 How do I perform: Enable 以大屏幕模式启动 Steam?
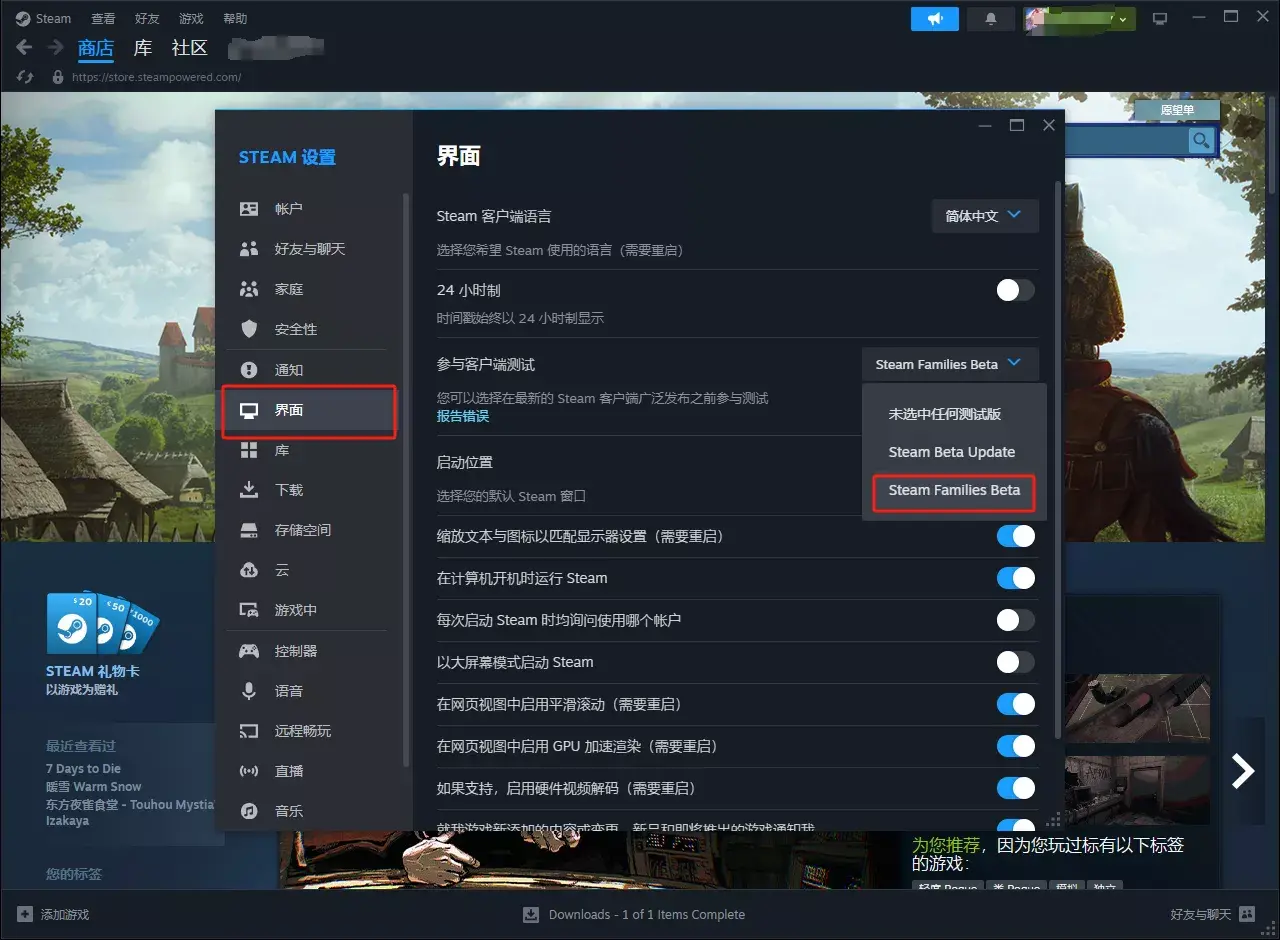[x=1016, y=662]
